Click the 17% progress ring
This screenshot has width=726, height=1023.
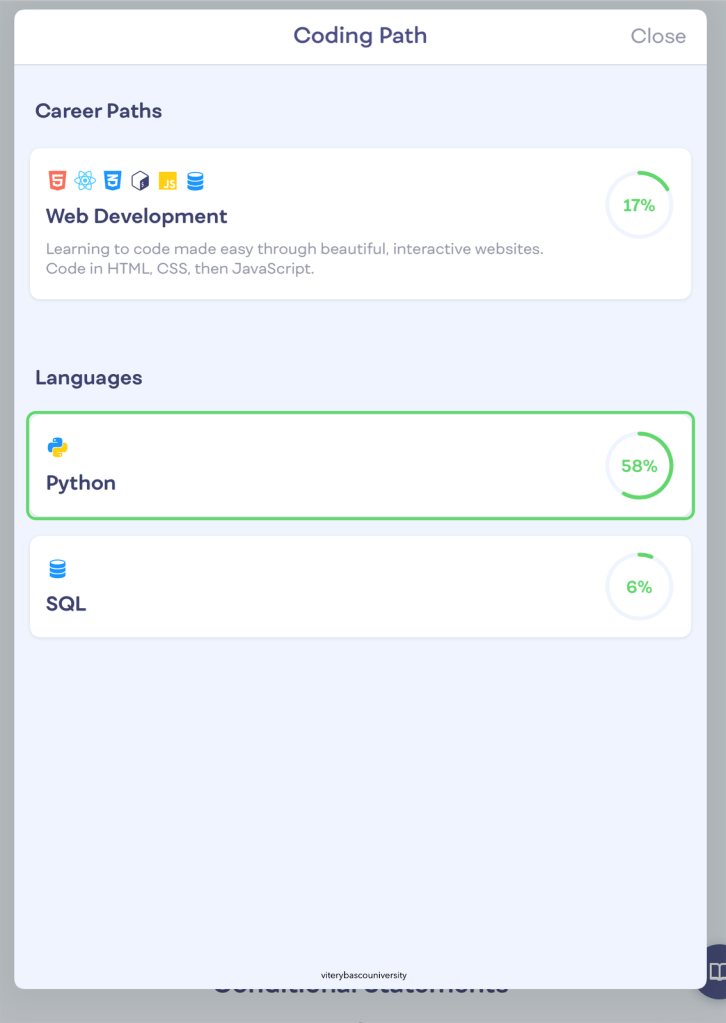coord(639,204)
